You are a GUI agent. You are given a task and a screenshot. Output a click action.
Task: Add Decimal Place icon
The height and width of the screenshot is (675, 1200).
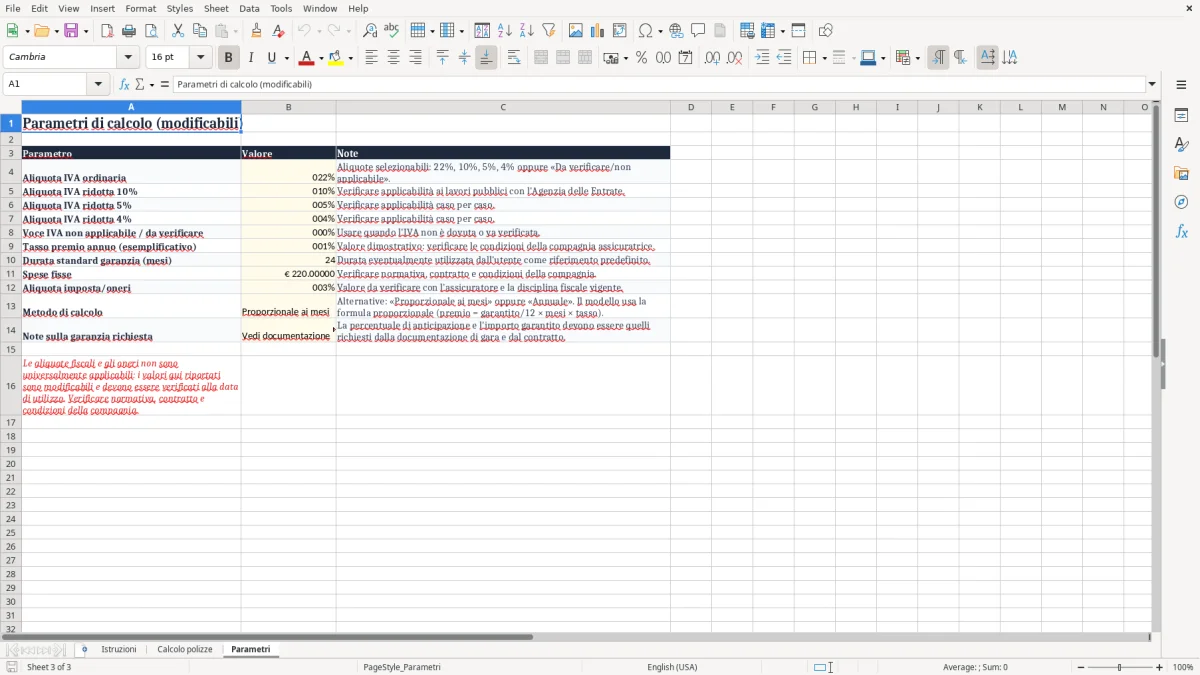coord(712,58)
